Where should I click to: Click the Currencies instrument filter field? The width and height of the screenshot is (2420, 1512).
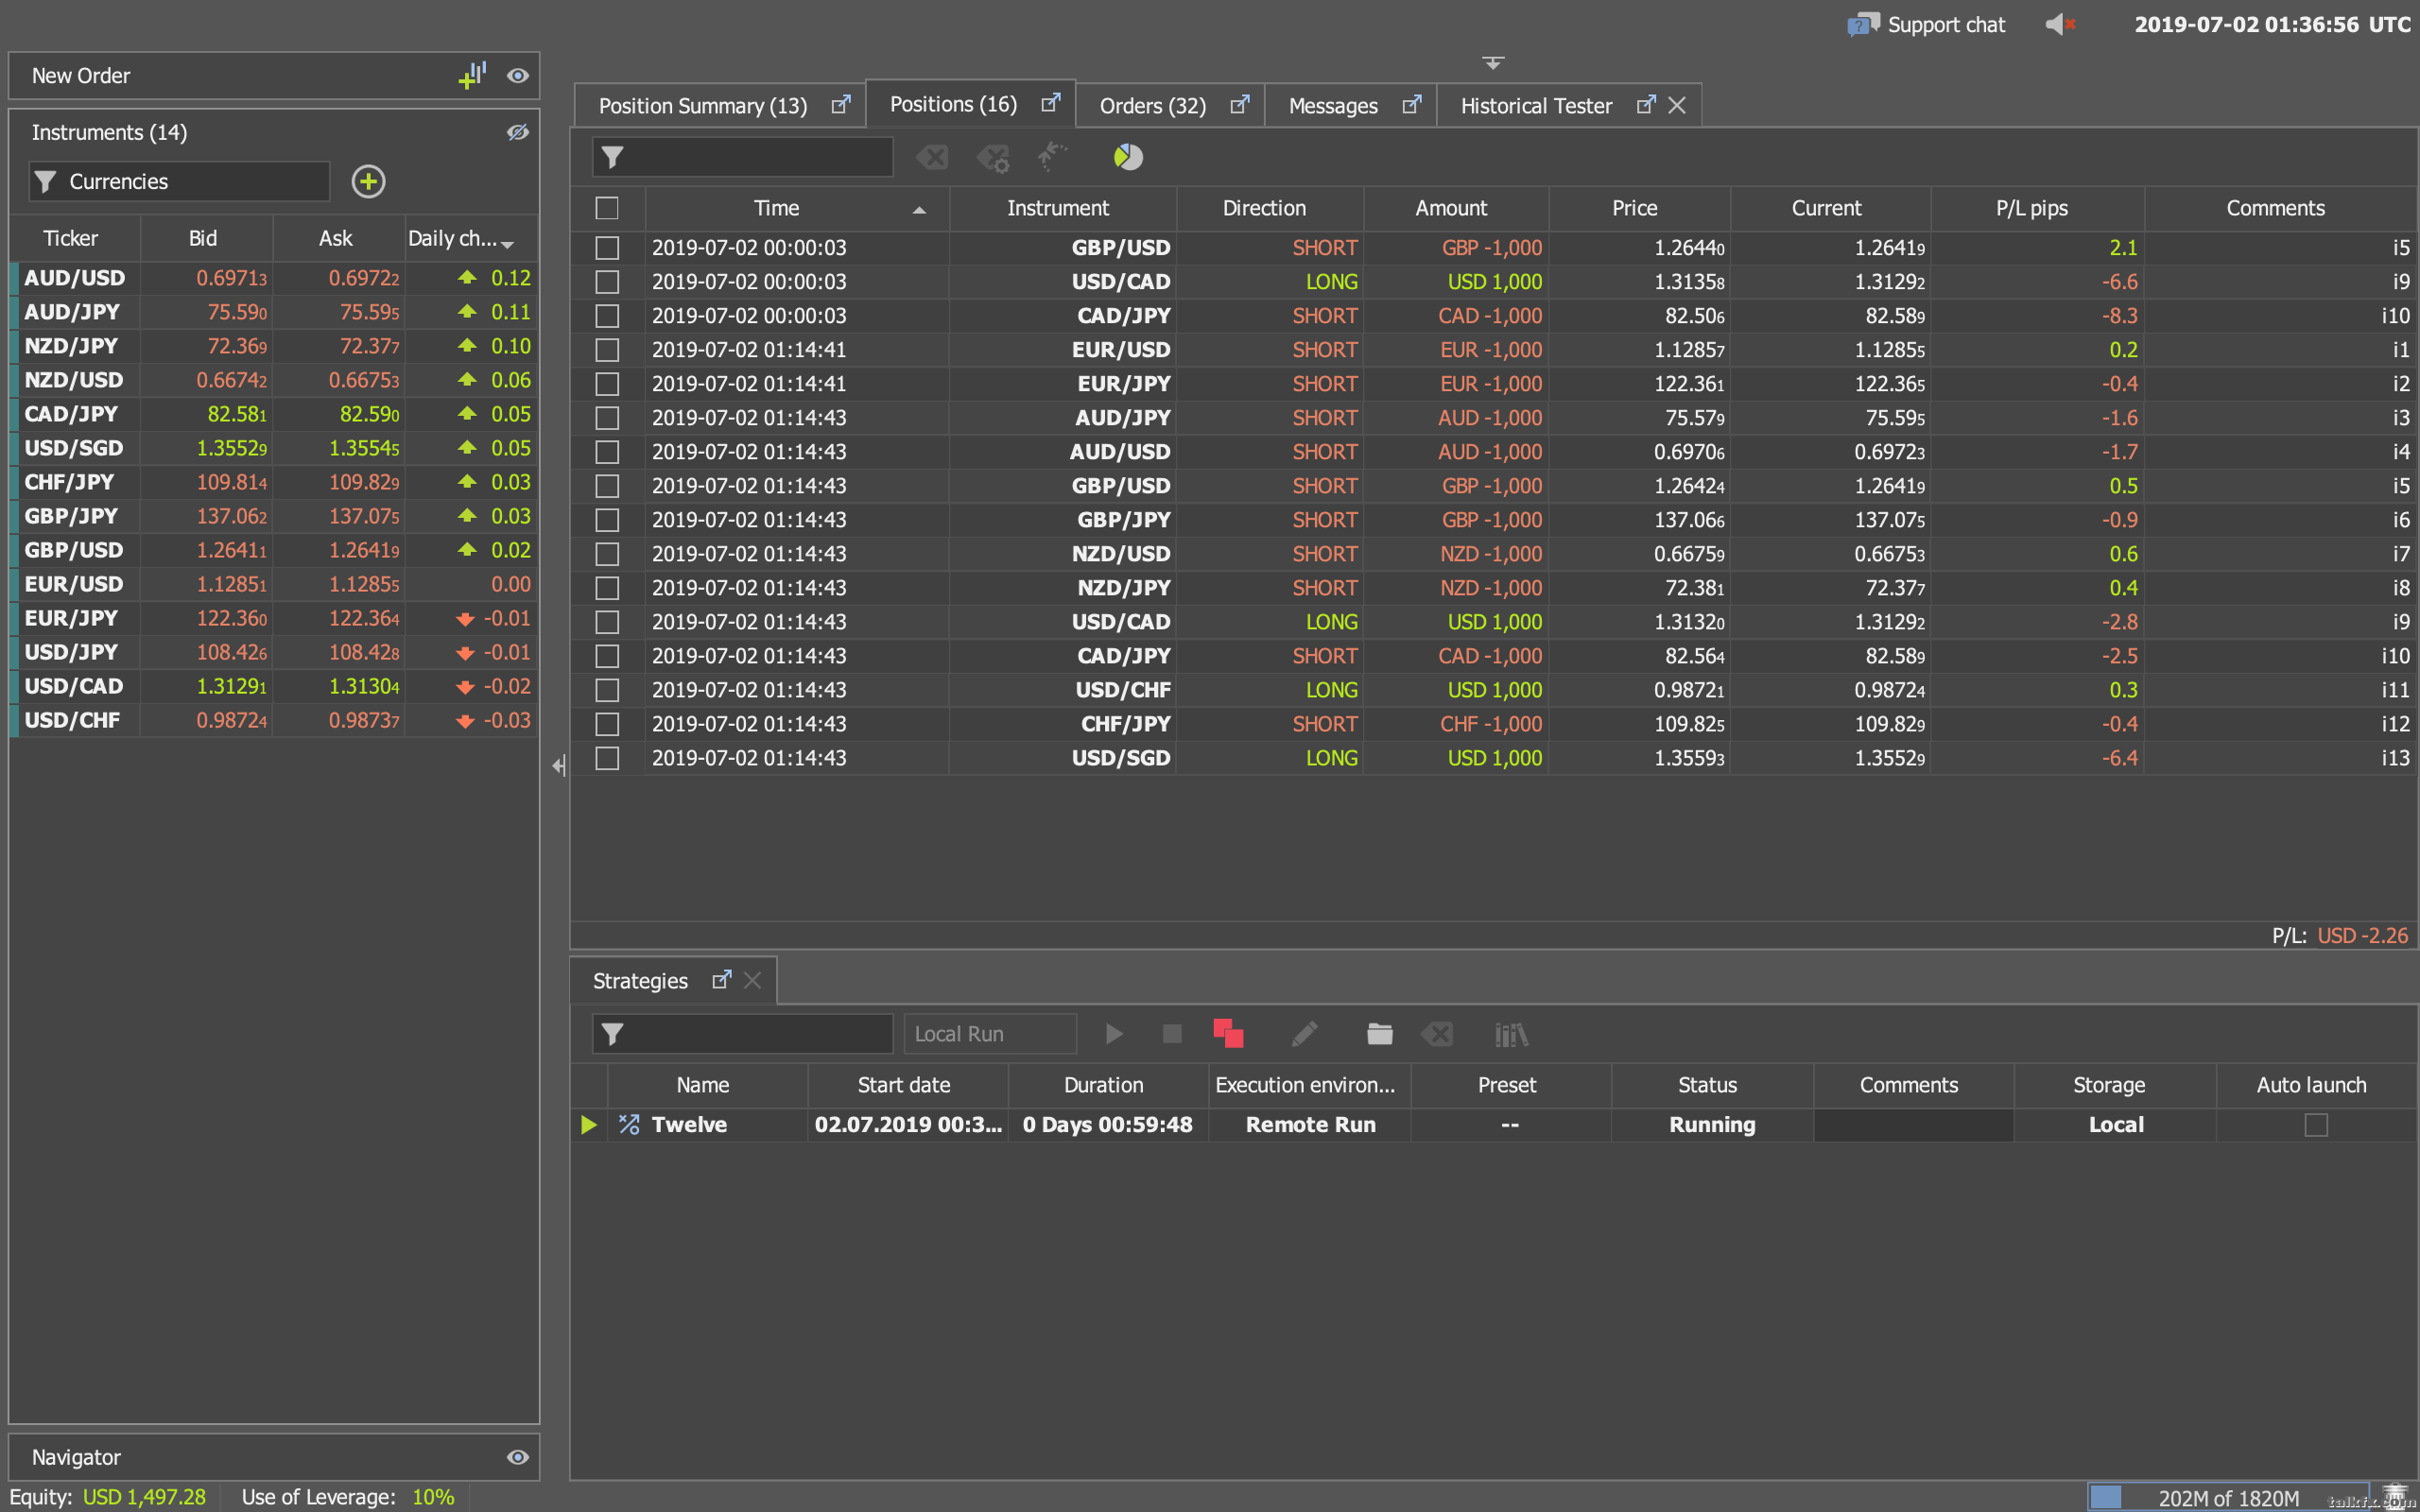(x=180, y=181)
